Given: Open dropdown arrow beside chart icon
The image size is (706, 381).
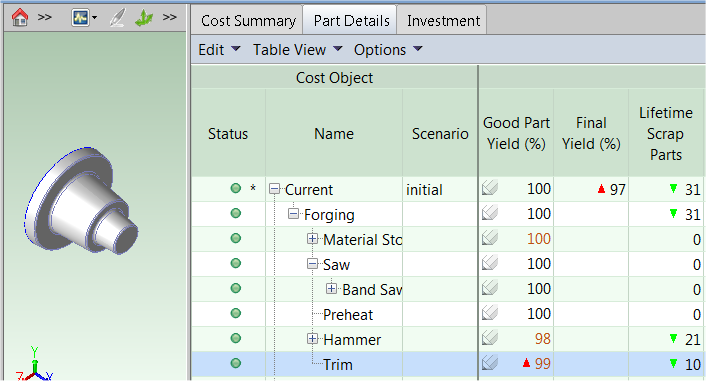Looking at the screenshot, I should 94,18.
